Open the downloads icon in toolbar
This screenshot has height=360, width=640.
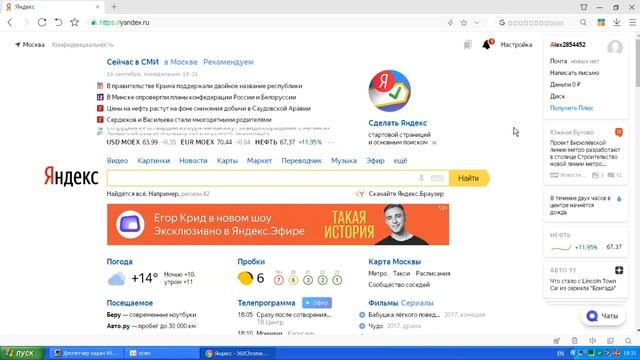(617, 23)
